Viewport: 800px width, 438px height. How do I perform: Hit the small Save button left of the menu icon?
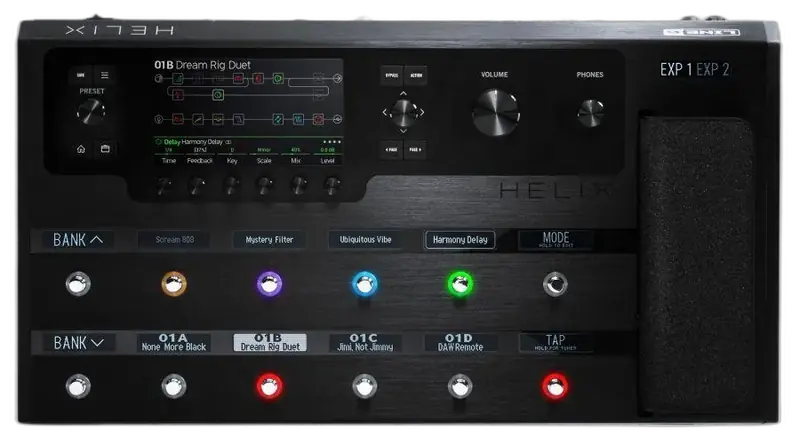point(81,75)
